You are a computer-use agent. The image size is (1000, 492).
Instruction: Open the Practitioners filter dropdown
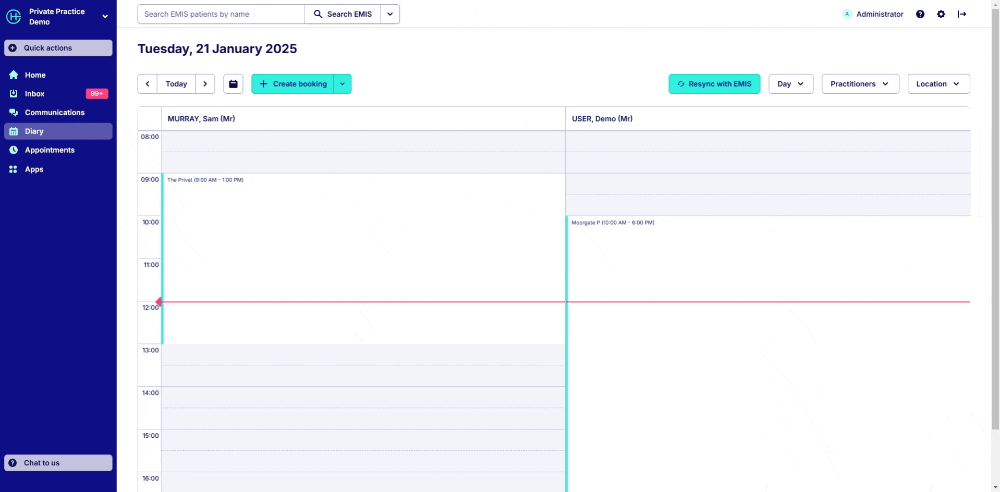[860, 84]
